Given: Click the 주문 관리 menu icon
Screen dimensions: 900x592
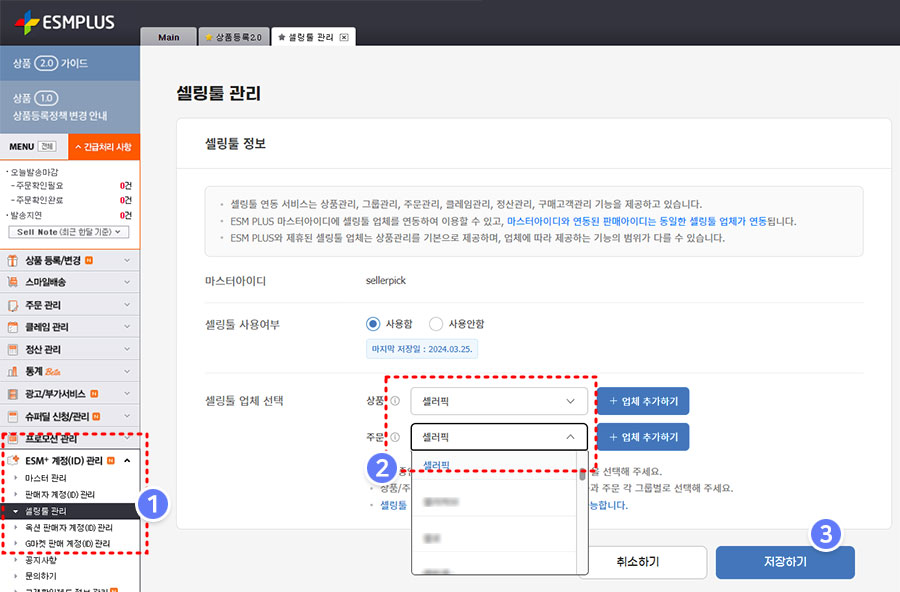Looking at the screenshot, I should 13,305.
